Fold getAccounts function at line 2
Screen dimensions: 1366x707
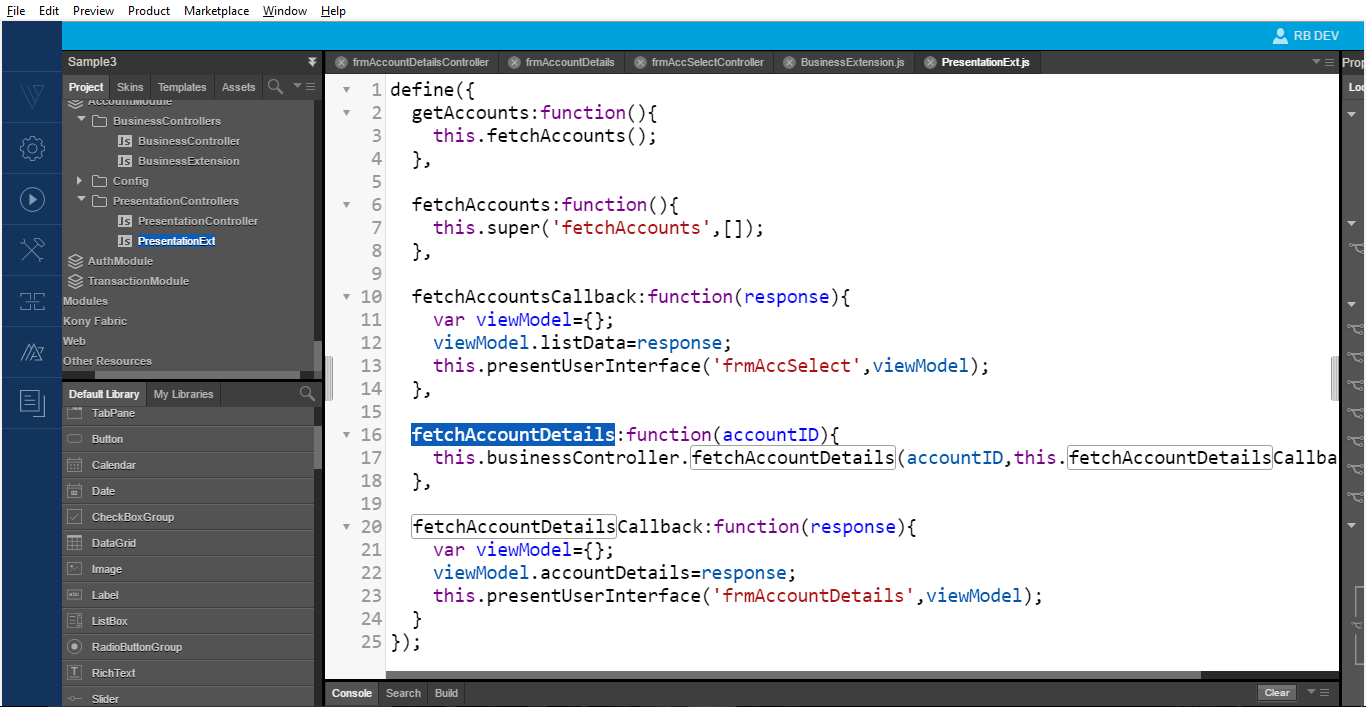pyautogui.click(x=347, y=113)
